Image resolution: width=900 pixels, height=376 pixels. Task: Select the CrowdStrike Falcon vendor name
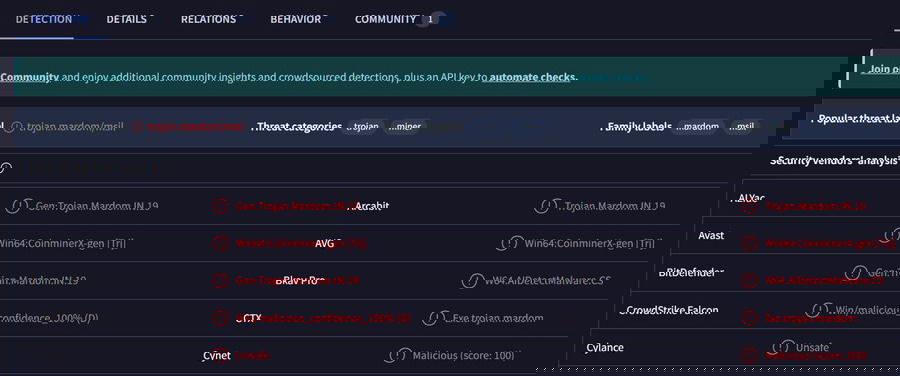click(x=672, y=311)
